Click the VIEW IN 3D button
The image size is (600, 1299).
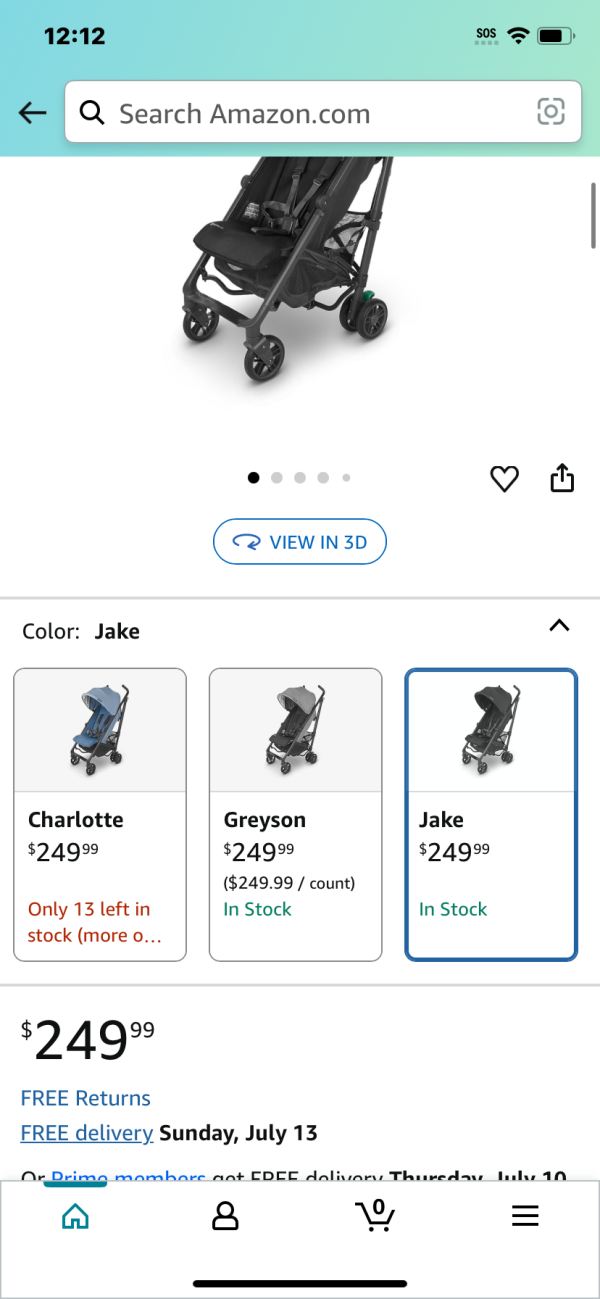(300, 542)
